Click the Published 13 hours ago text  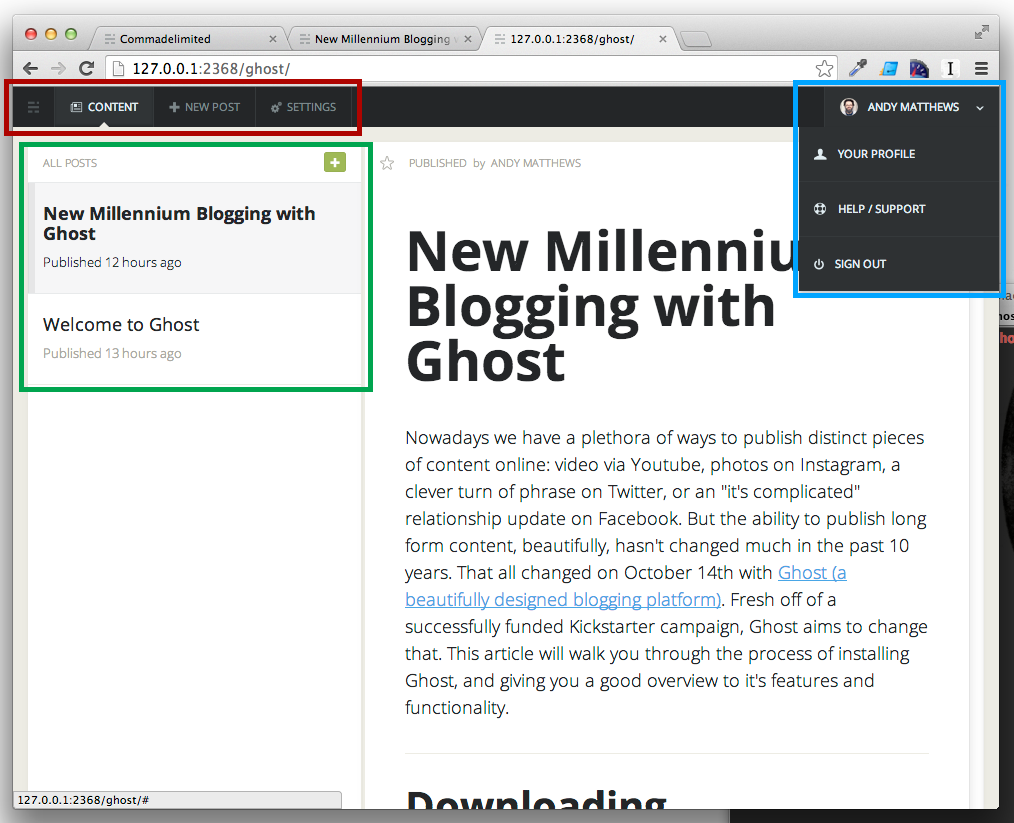tap(112, 354)
